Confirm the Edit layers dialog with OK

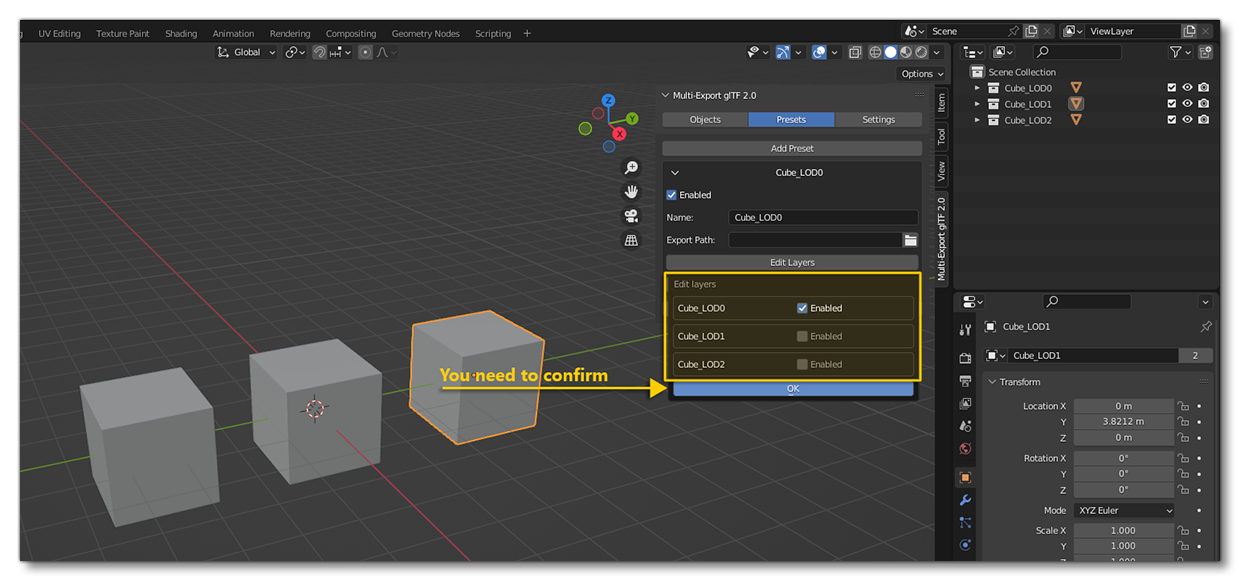[792, 388]
